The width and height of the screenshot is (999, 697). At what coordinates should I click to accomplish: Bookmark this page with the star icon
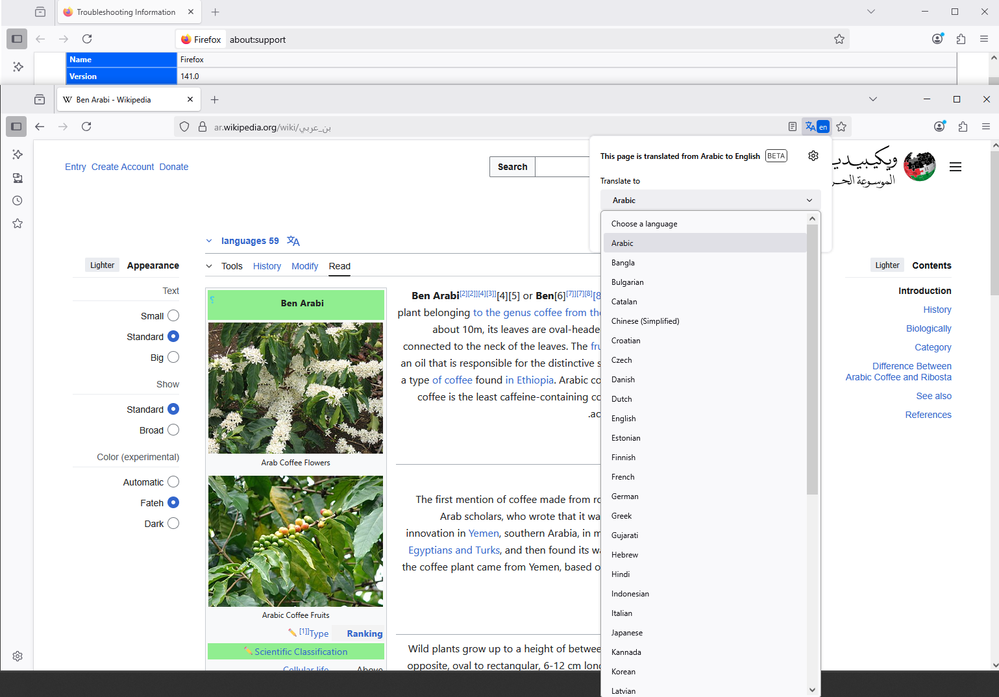[x=841, y=127]
